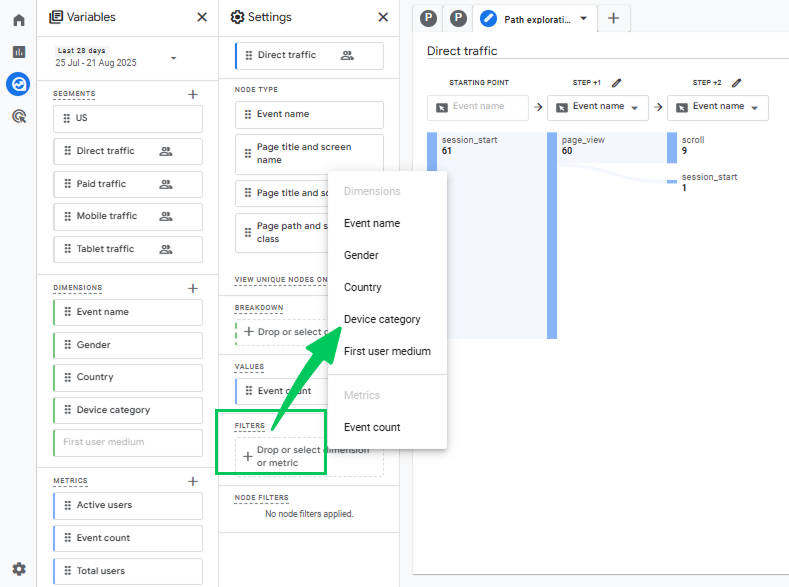Viewport: 789px width, 587px height.
Task: Open the Advertising icon in sidebar
Action: pos(19,117)
